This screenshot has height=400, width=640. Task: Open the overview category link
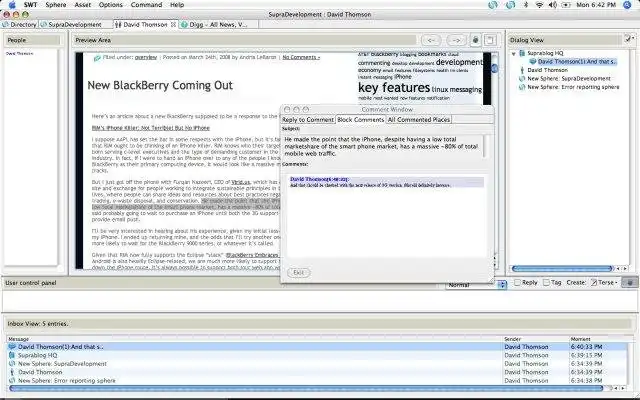(x=146, y=58)
